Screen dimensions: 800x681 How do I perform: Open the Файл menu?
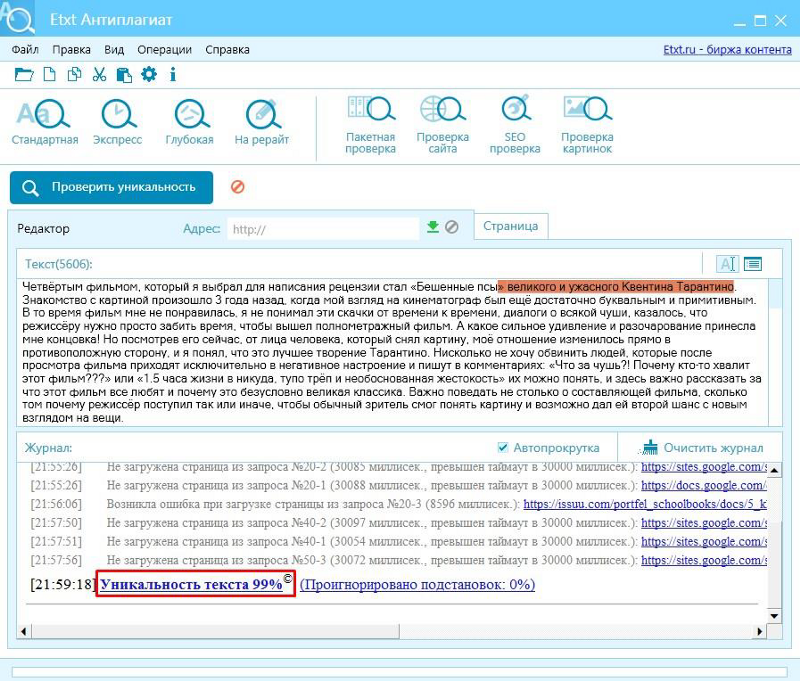click(x=25, y=50)
